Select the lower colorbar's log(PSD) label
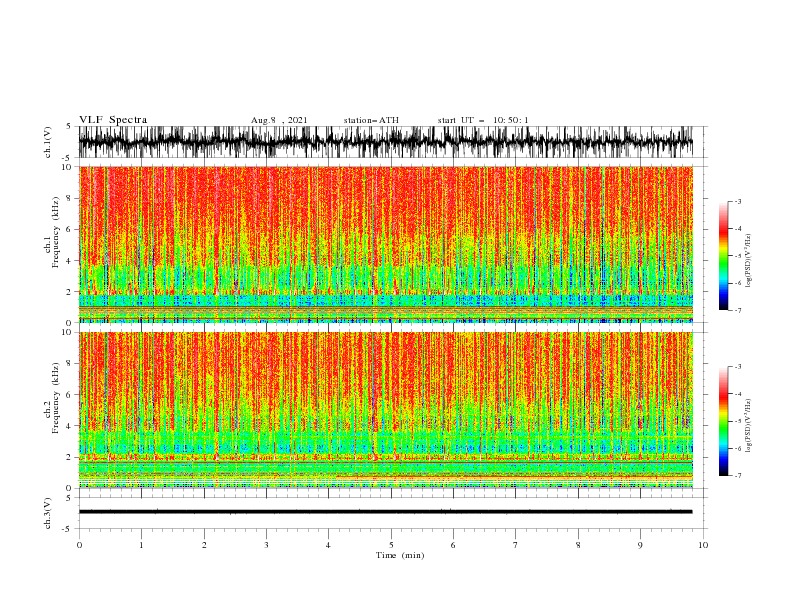792x612 pixels. point(749,426)
